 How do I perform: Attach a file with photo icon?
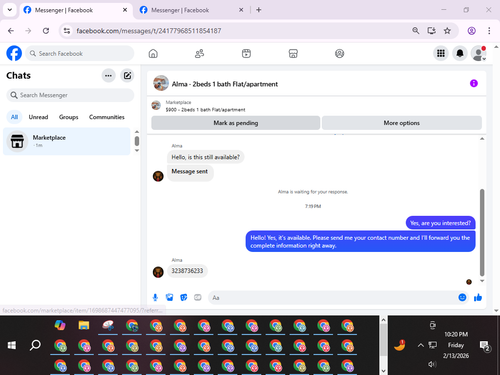coord(169,297)
